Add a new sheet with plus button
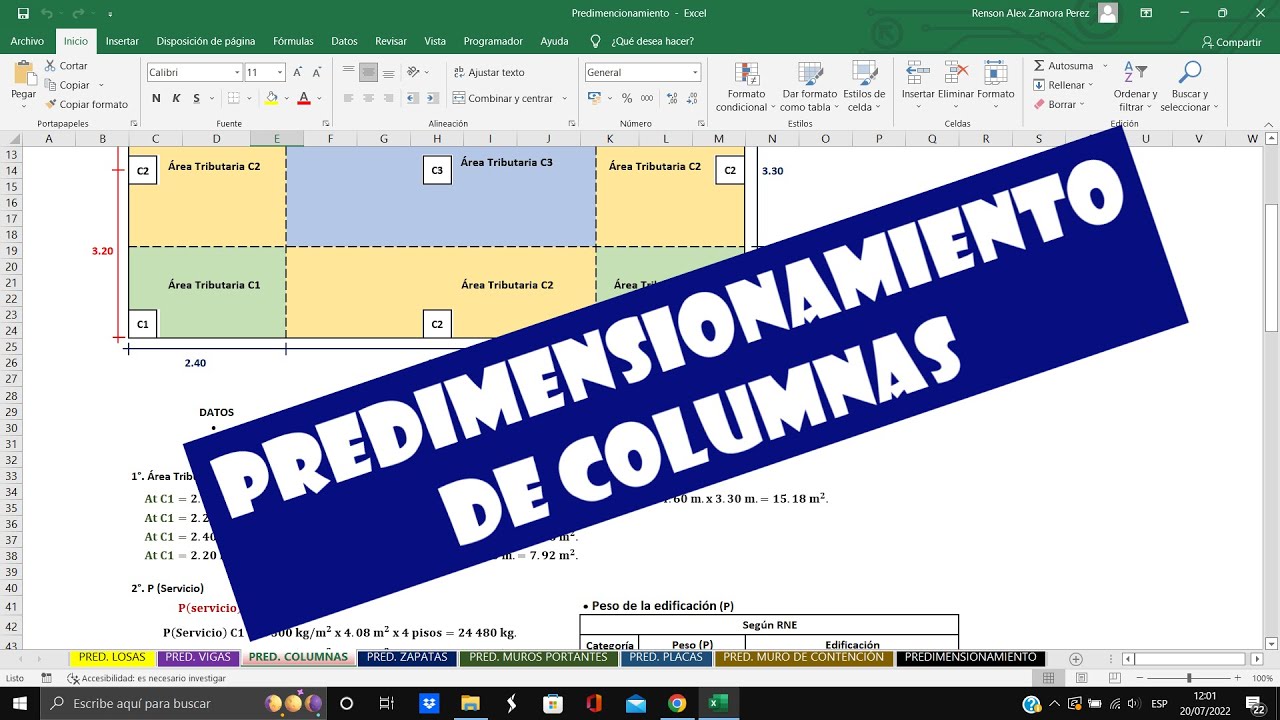This screenshot has height=720, width=1280. pyautogui.click(x=1076, y=658)
